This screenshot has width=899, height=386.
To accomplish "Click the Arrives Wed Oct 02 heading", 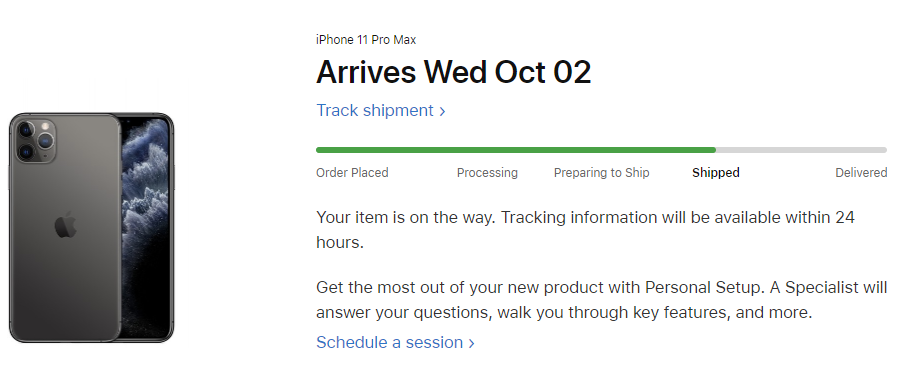I will pyautogui.click(x=454, y=72).
